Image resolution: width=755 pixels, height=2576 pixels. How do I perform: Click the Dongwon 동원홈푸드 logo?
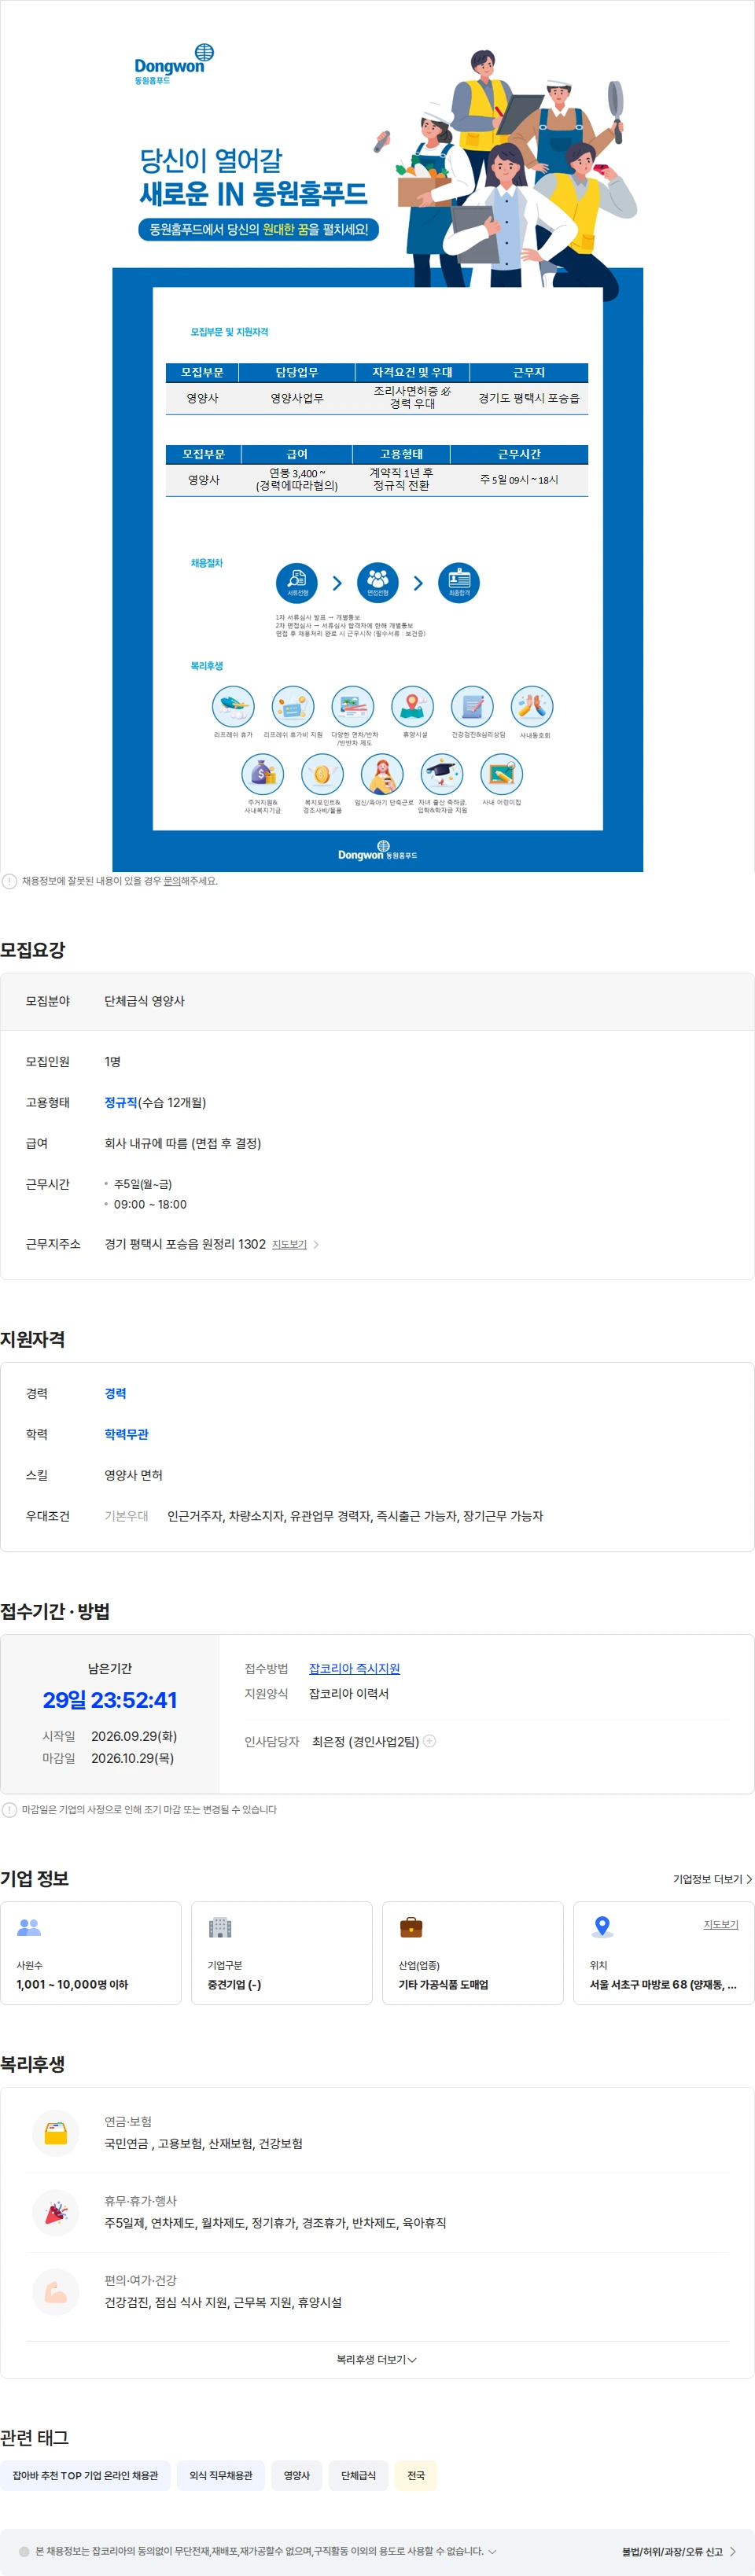pos(174,65)
